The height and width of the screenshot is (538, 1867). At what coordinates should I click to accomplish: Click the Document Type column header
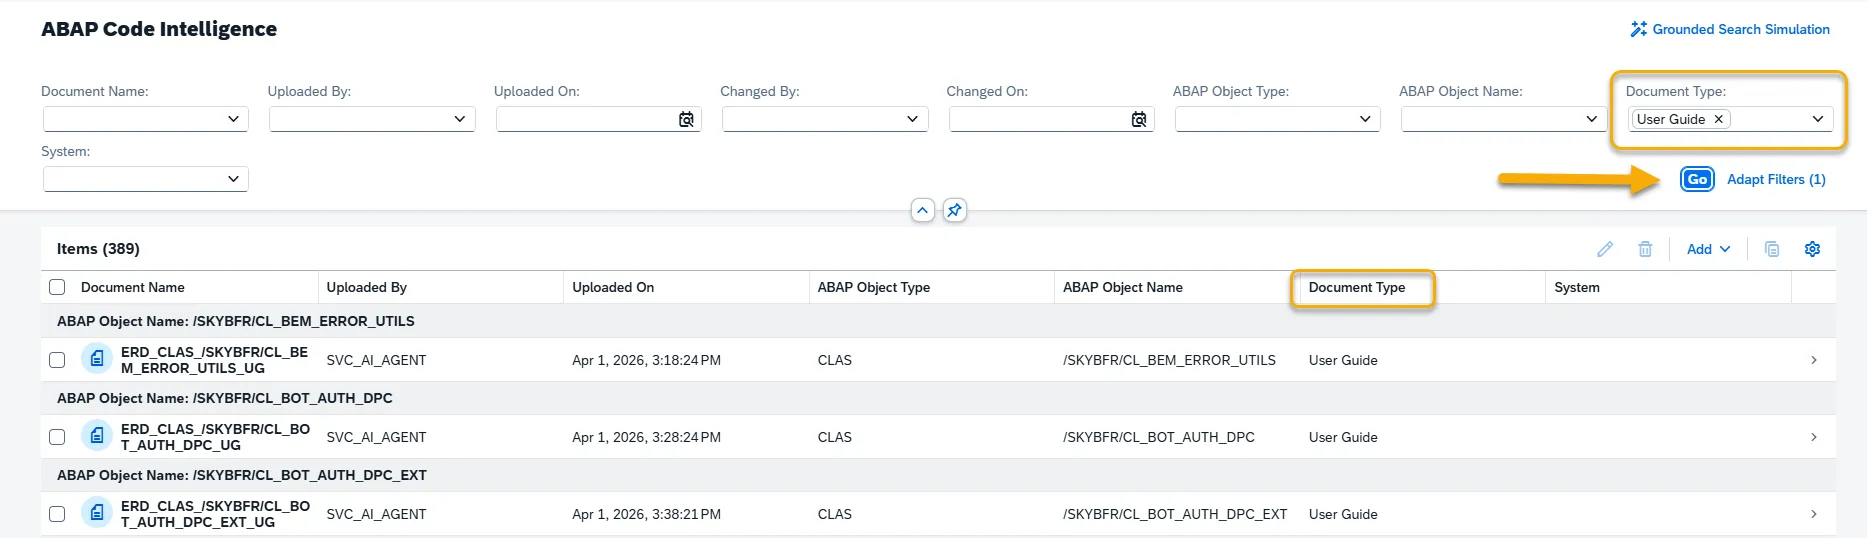tap(1357, 287)
